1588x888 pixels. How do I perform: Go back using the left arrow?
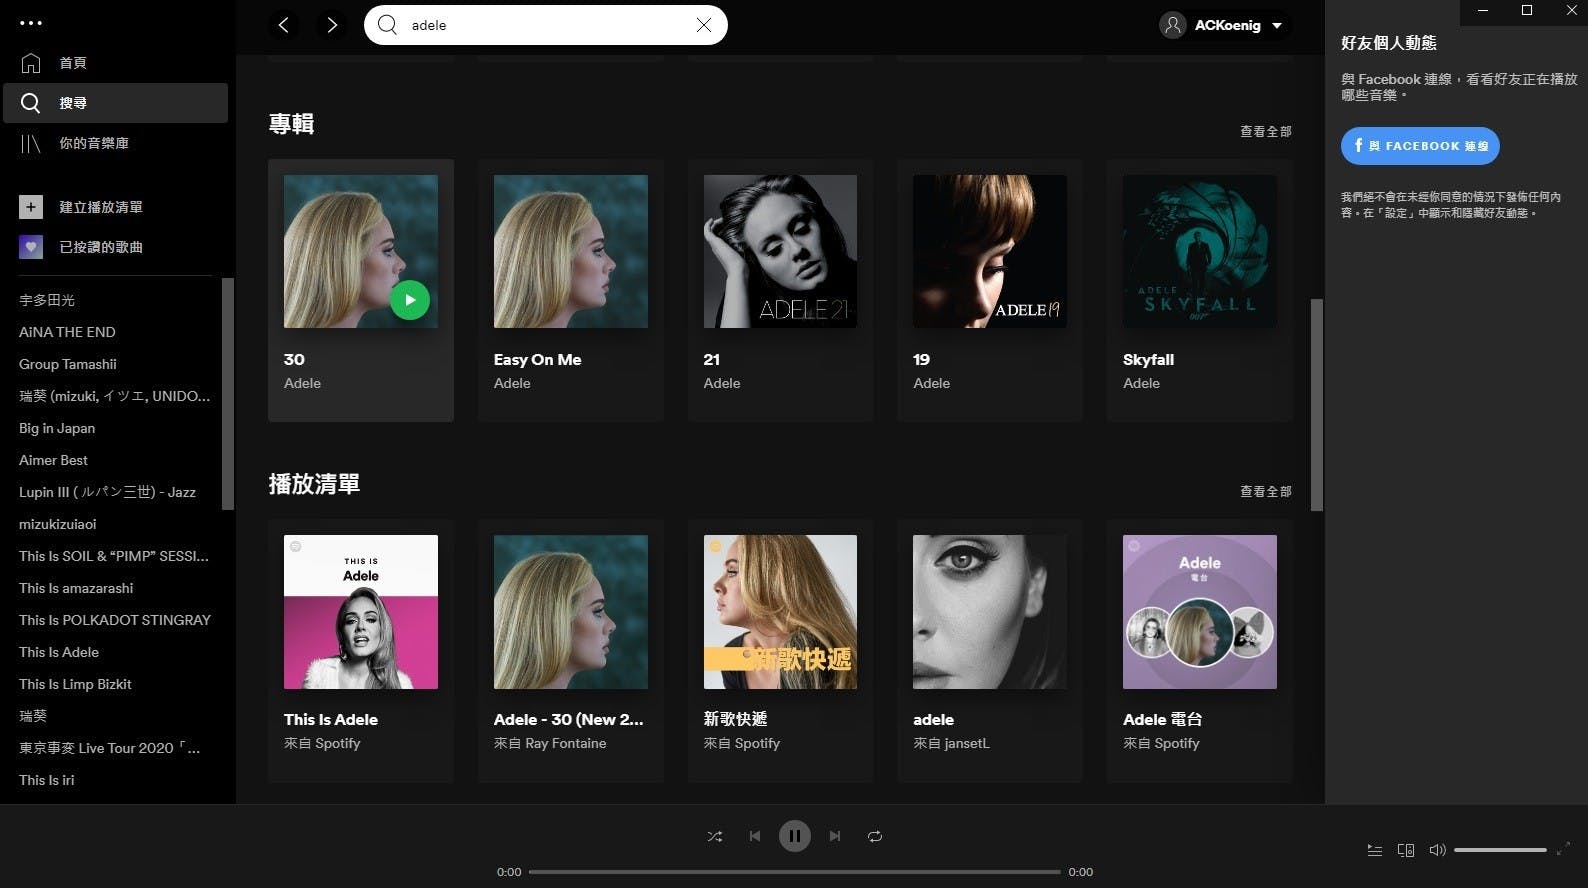pos(284,25)
